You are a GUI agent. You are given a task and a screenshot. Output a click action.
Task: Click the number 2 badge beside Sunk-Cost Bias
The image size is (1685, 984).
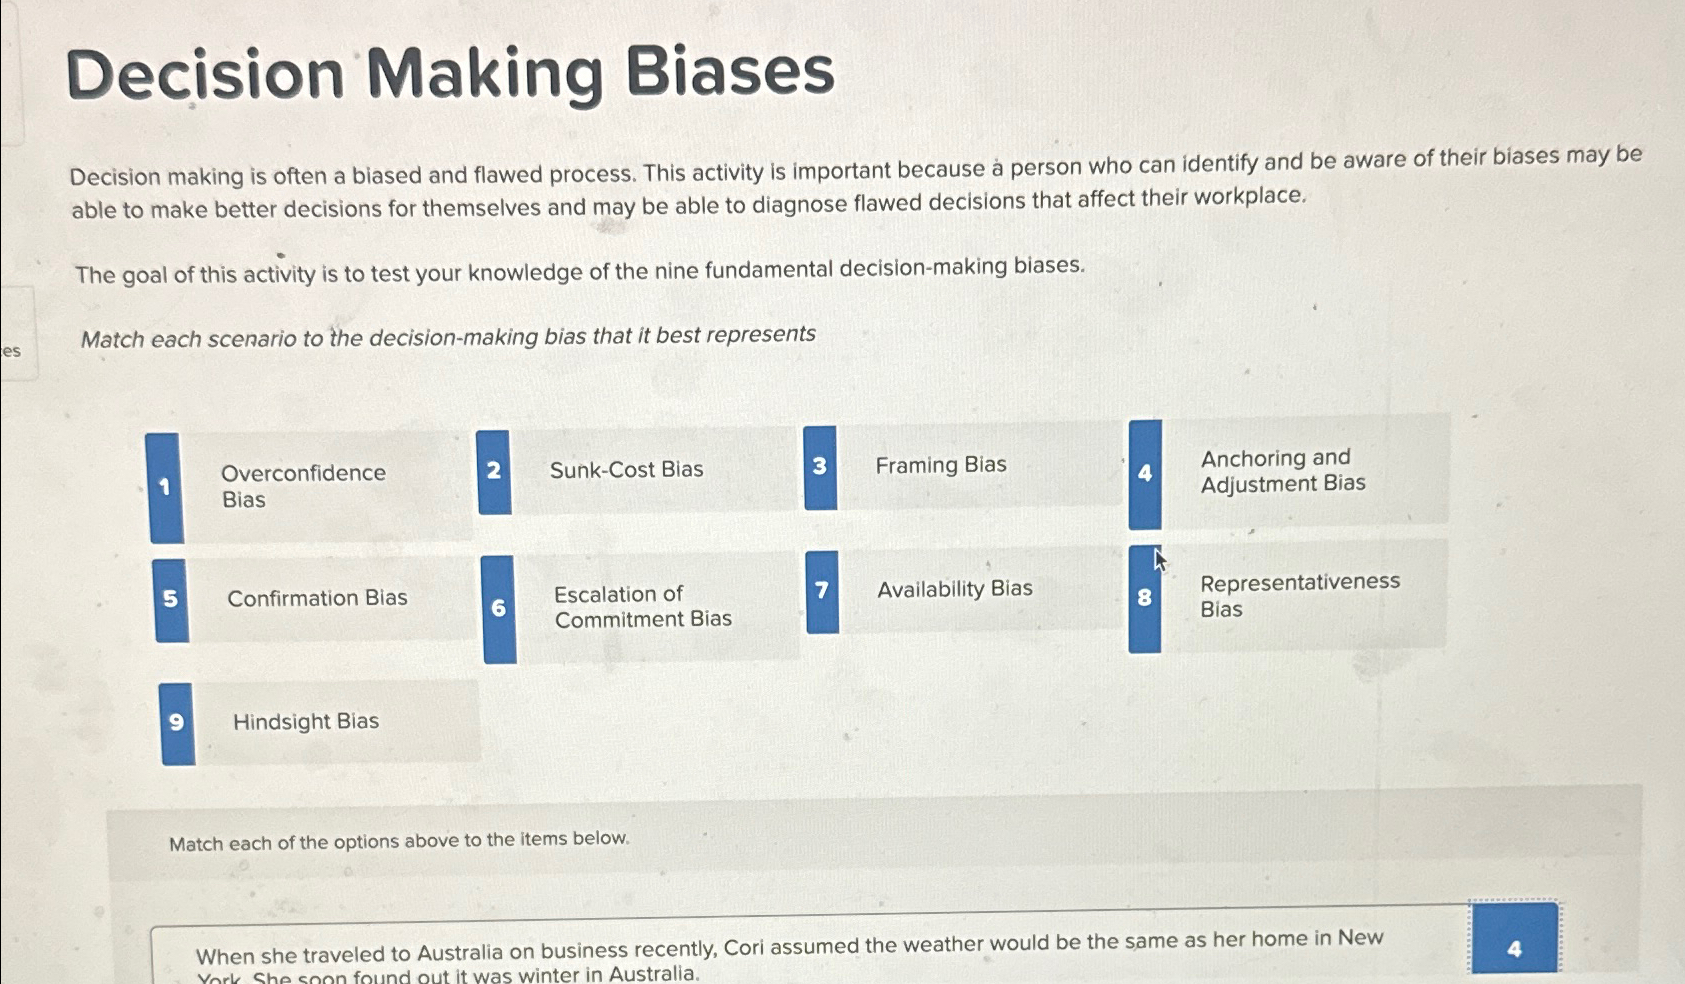pos(492,470)
